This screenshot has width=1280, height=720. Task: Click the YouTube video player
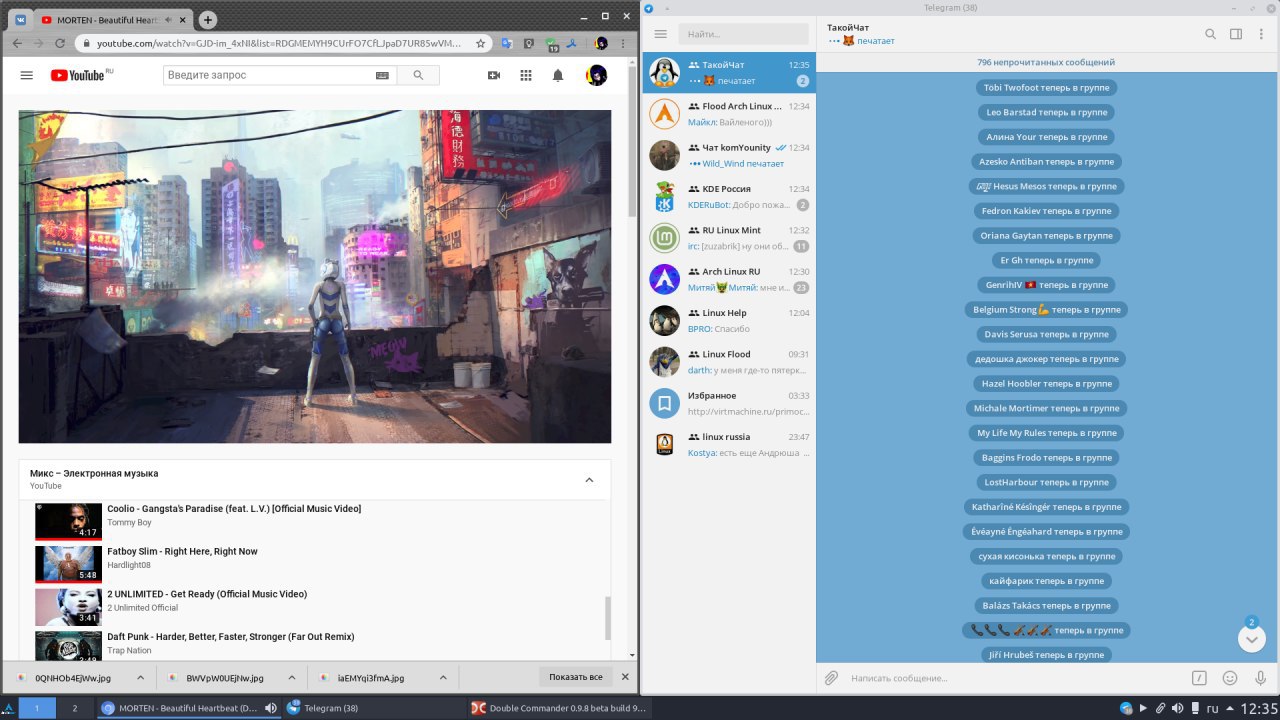point(315,276)
